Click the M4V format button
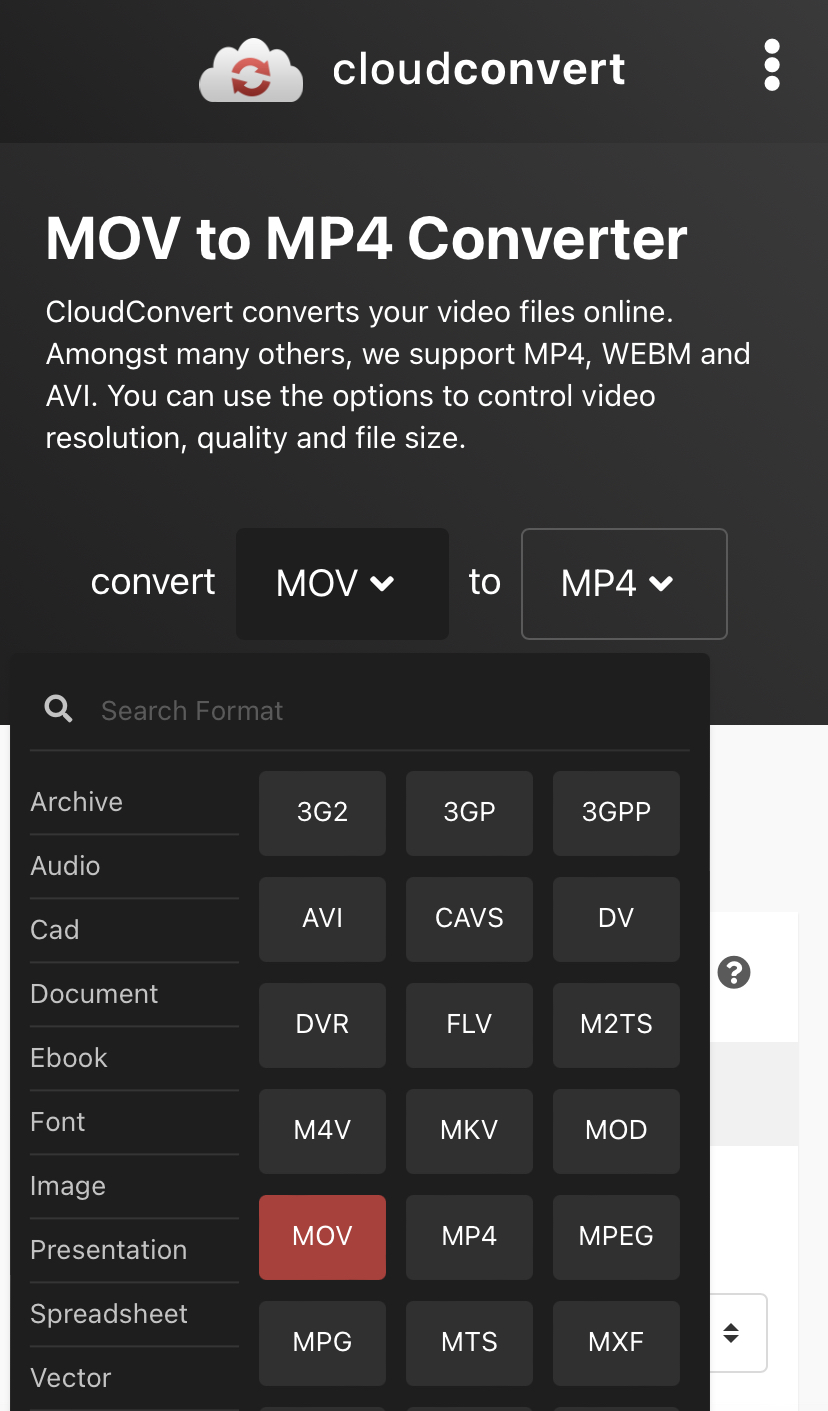Viewport: 828px width, 1411px height. pyautogui.click(x=322, y=1131)
